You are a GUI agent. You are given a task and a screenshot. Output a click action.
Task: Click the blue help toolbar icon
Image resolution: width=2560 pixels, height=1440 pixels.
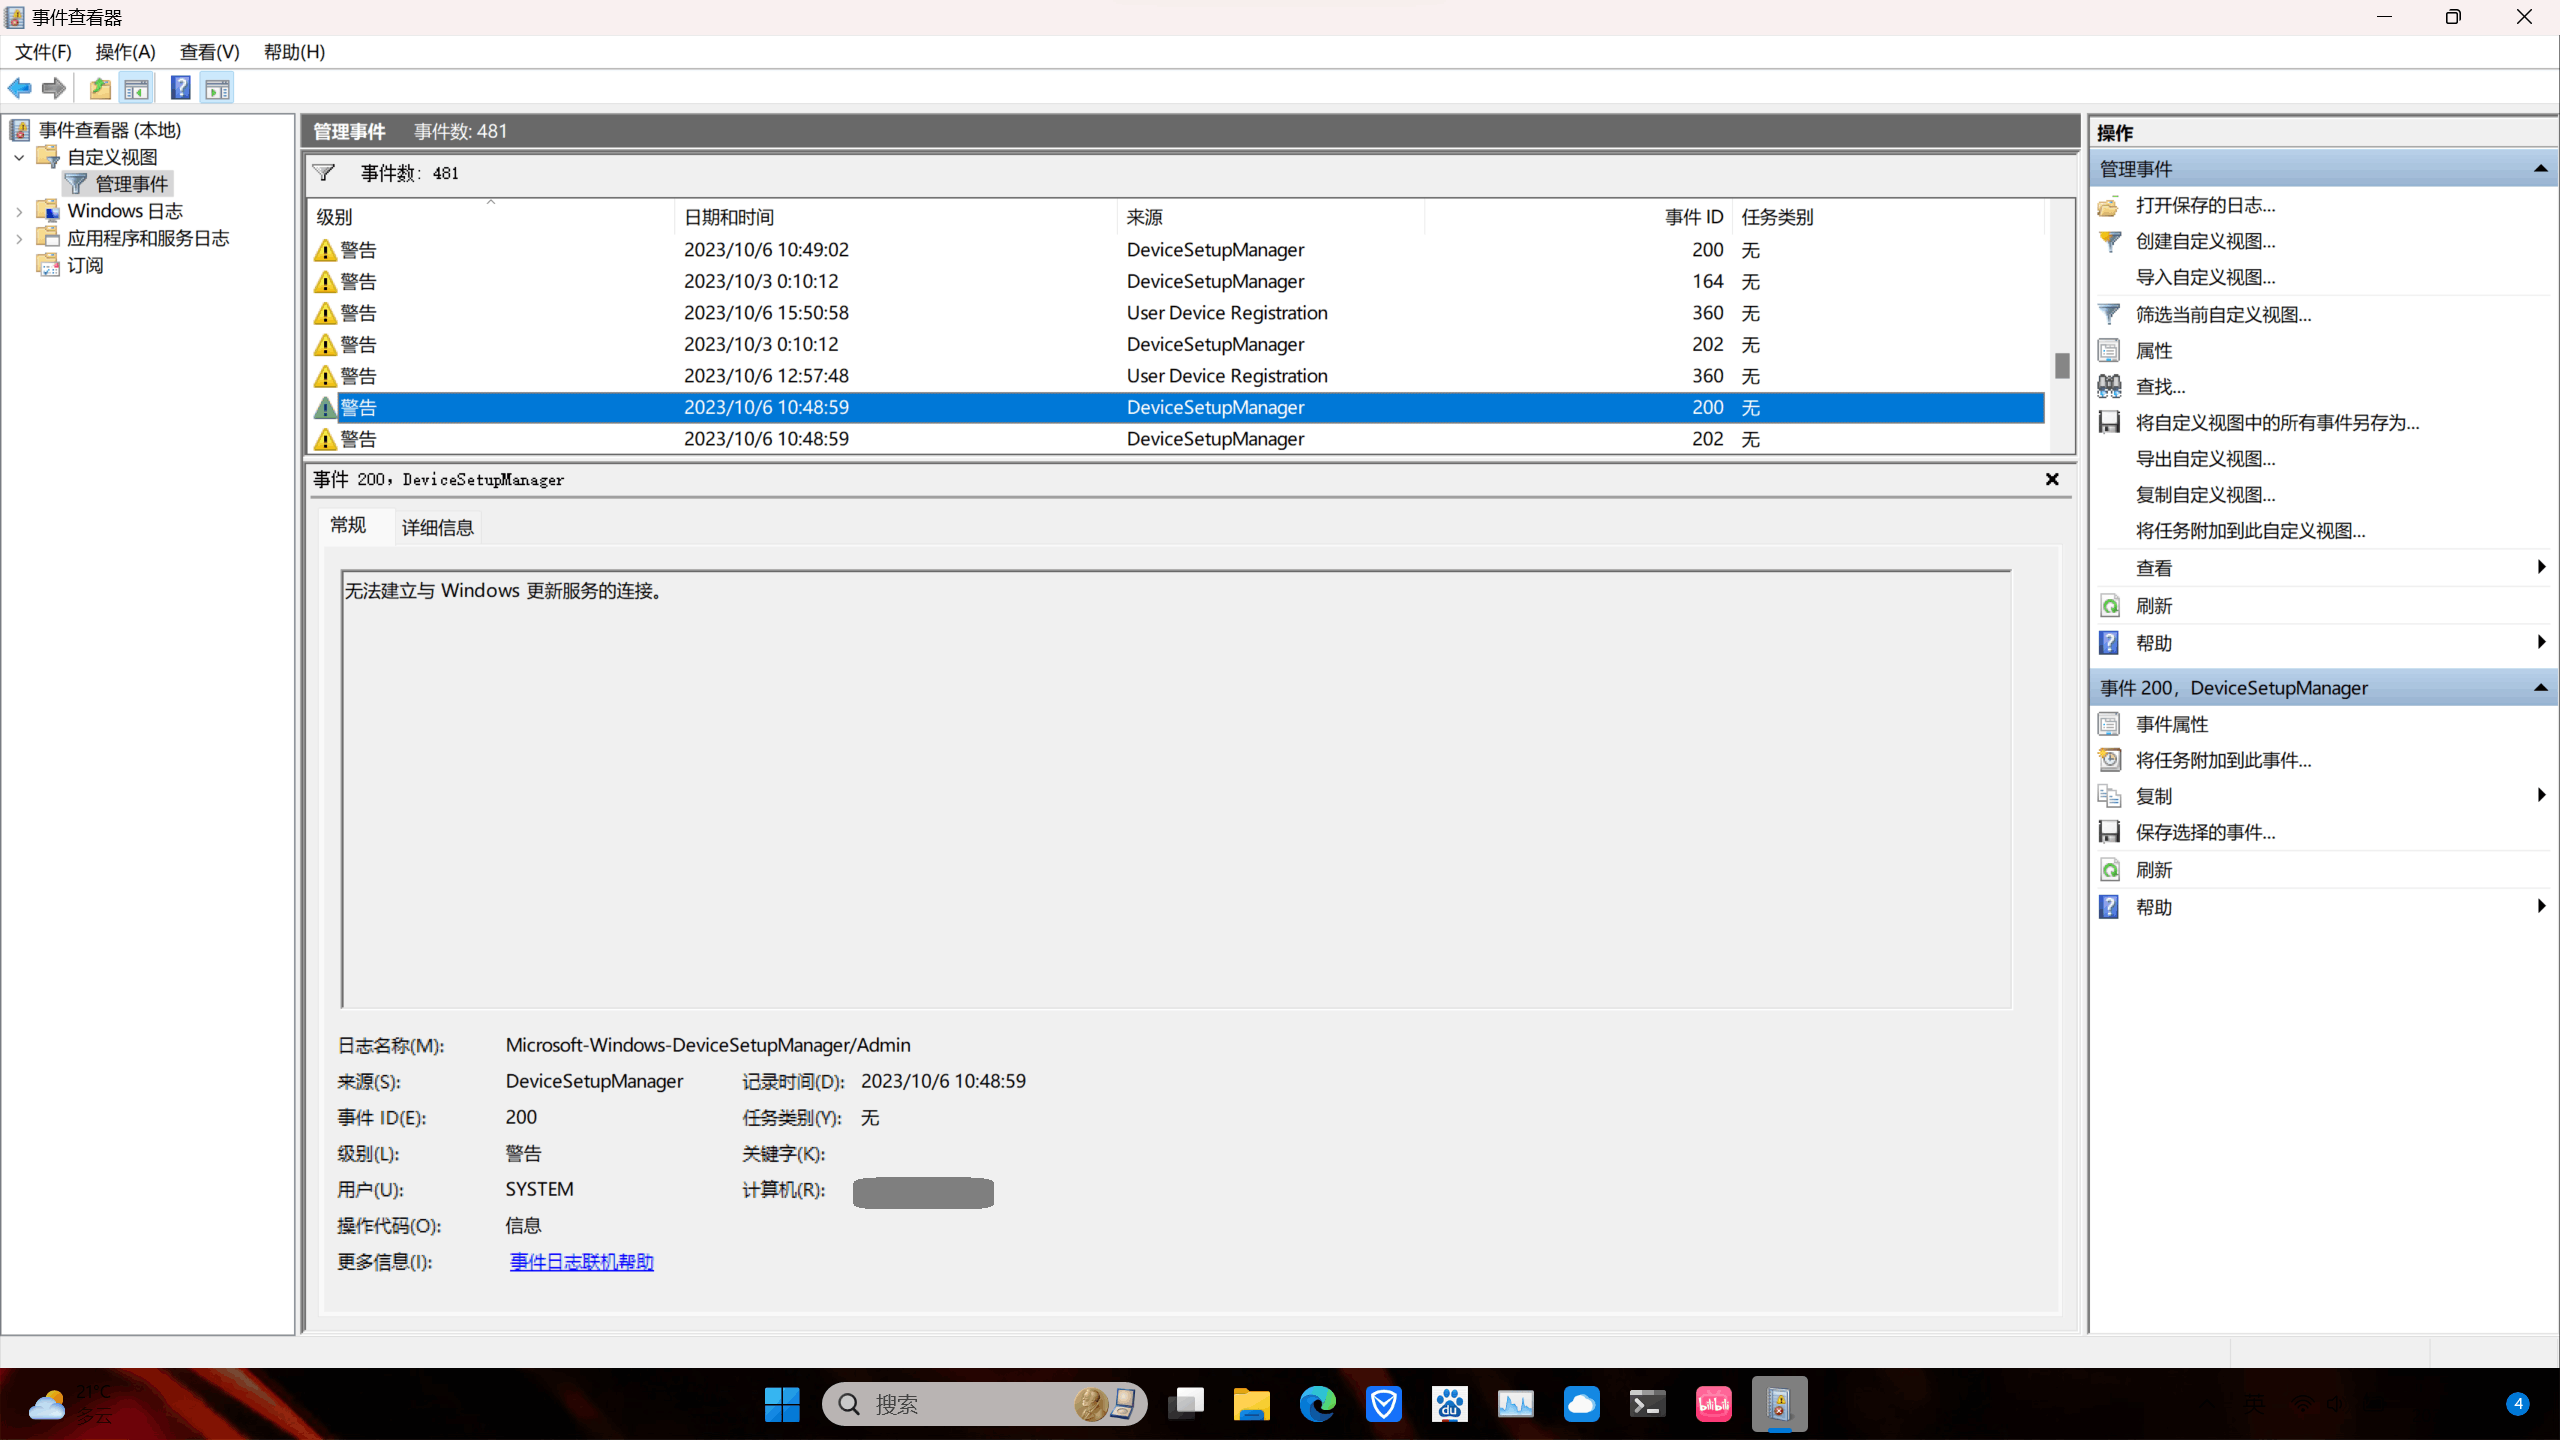[x=180, y=88]
